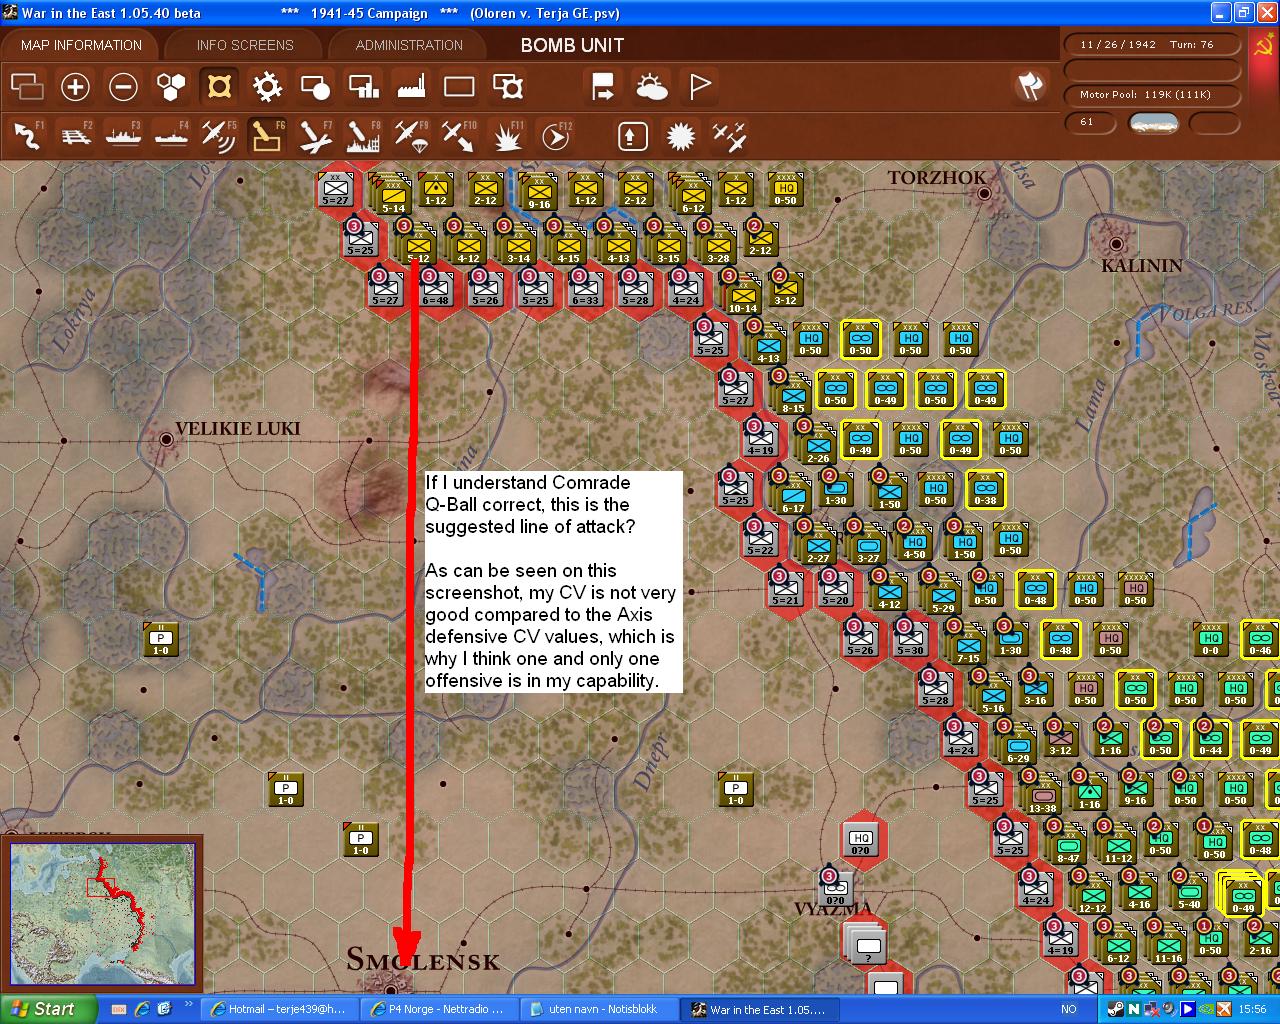This screenshot has height=1024, width=1280.
Task: Click the Kalinin city marker
Action: coord(1116,243)
